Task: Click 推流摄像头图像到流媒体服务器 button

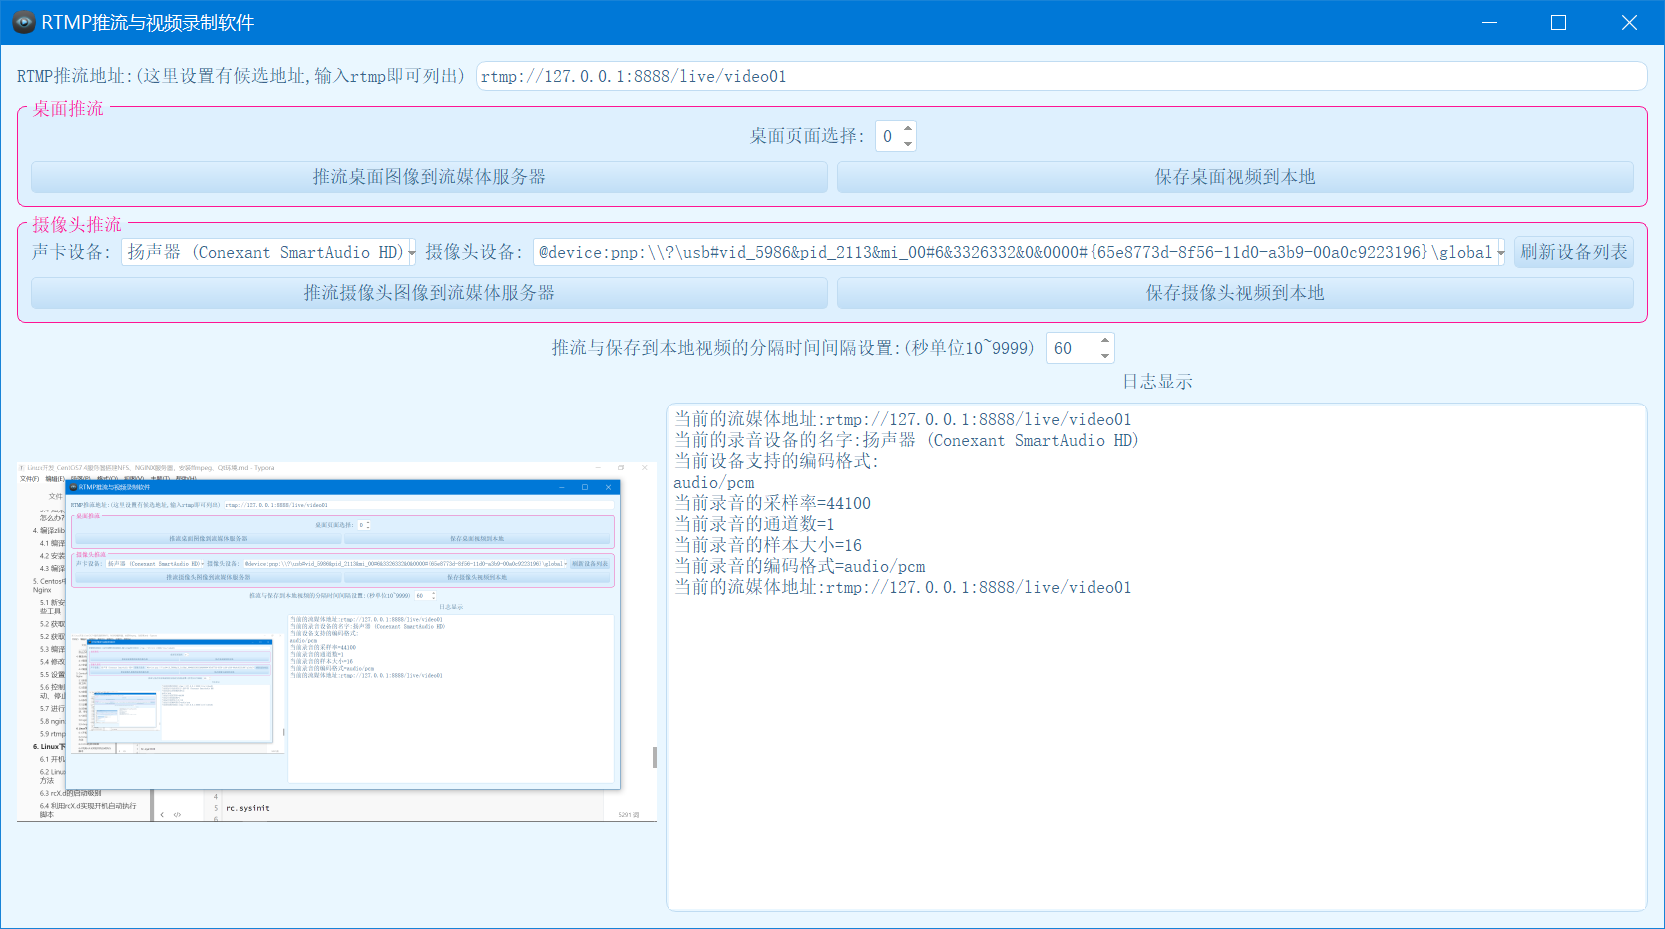Action: click(x=429, y=293)
